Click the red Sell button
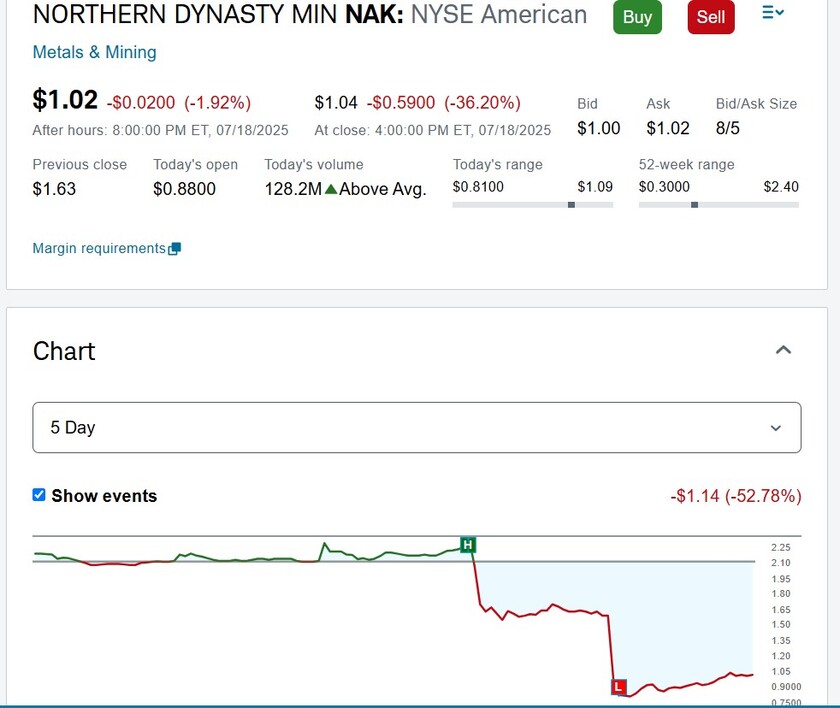Screen dimensions: 840x708 (711, 17)
